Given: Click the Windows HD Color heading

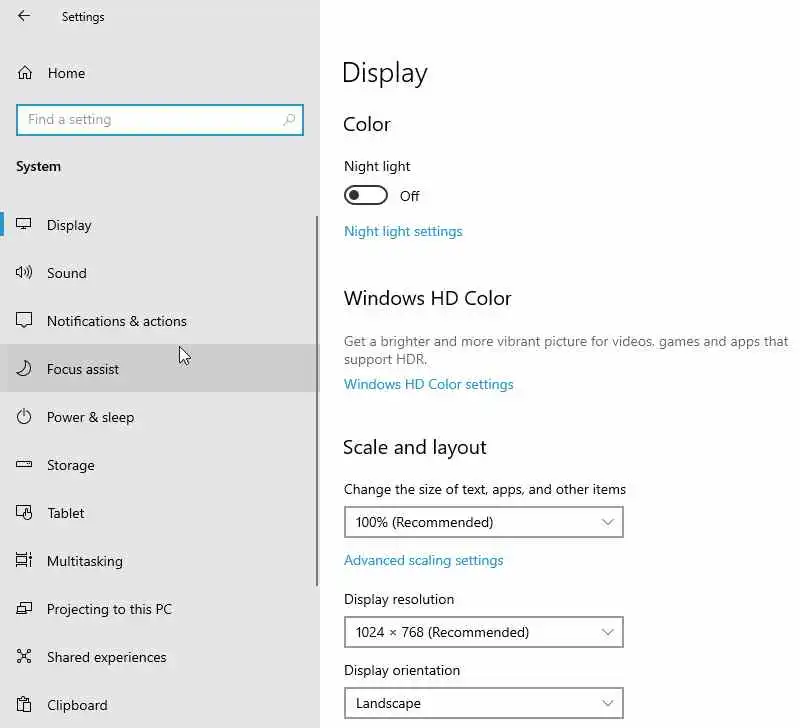Looking at the screenshot, I should coord(428,298).
